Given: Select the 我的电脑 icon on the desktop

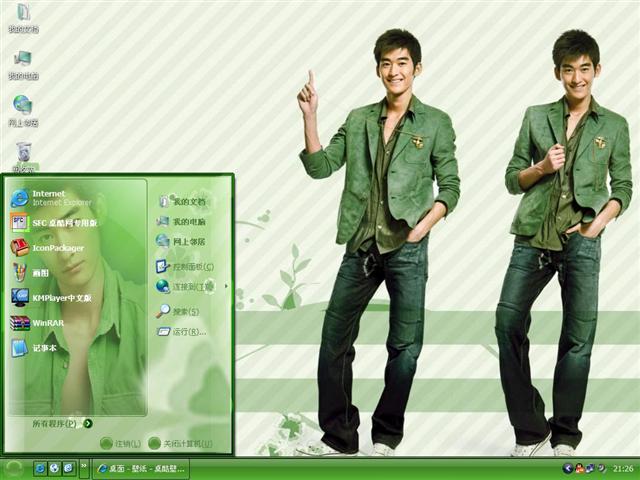Looking at the screenshot, I should pyautogui.click(x=23, y=65).
